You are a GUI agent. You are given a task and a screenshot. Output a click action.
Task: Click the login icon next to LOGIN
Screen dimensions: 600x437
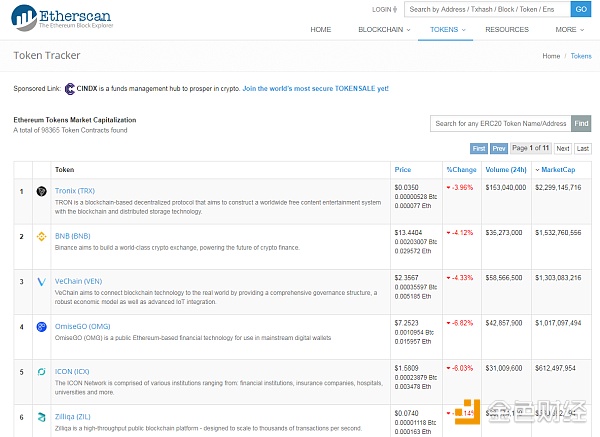395,10
